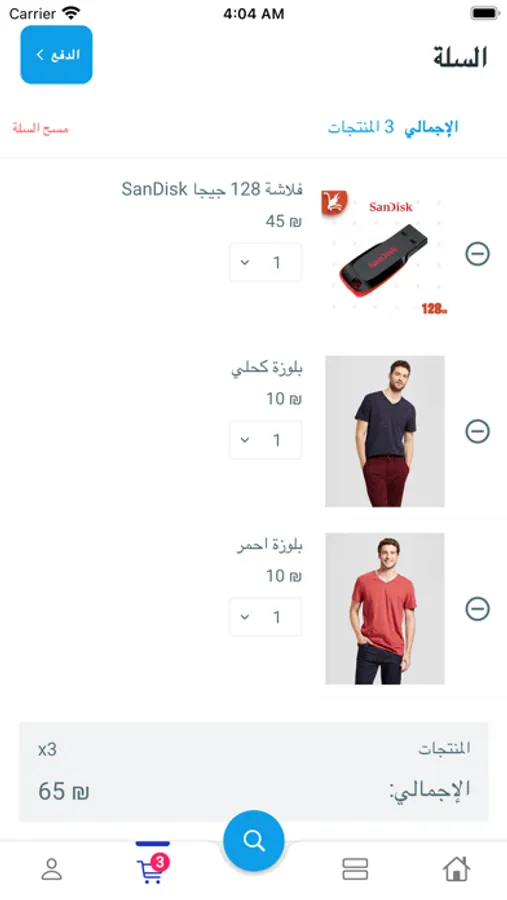Open search with blue magnifier button
The image size is (507, 900).
(x=253, y=841)
